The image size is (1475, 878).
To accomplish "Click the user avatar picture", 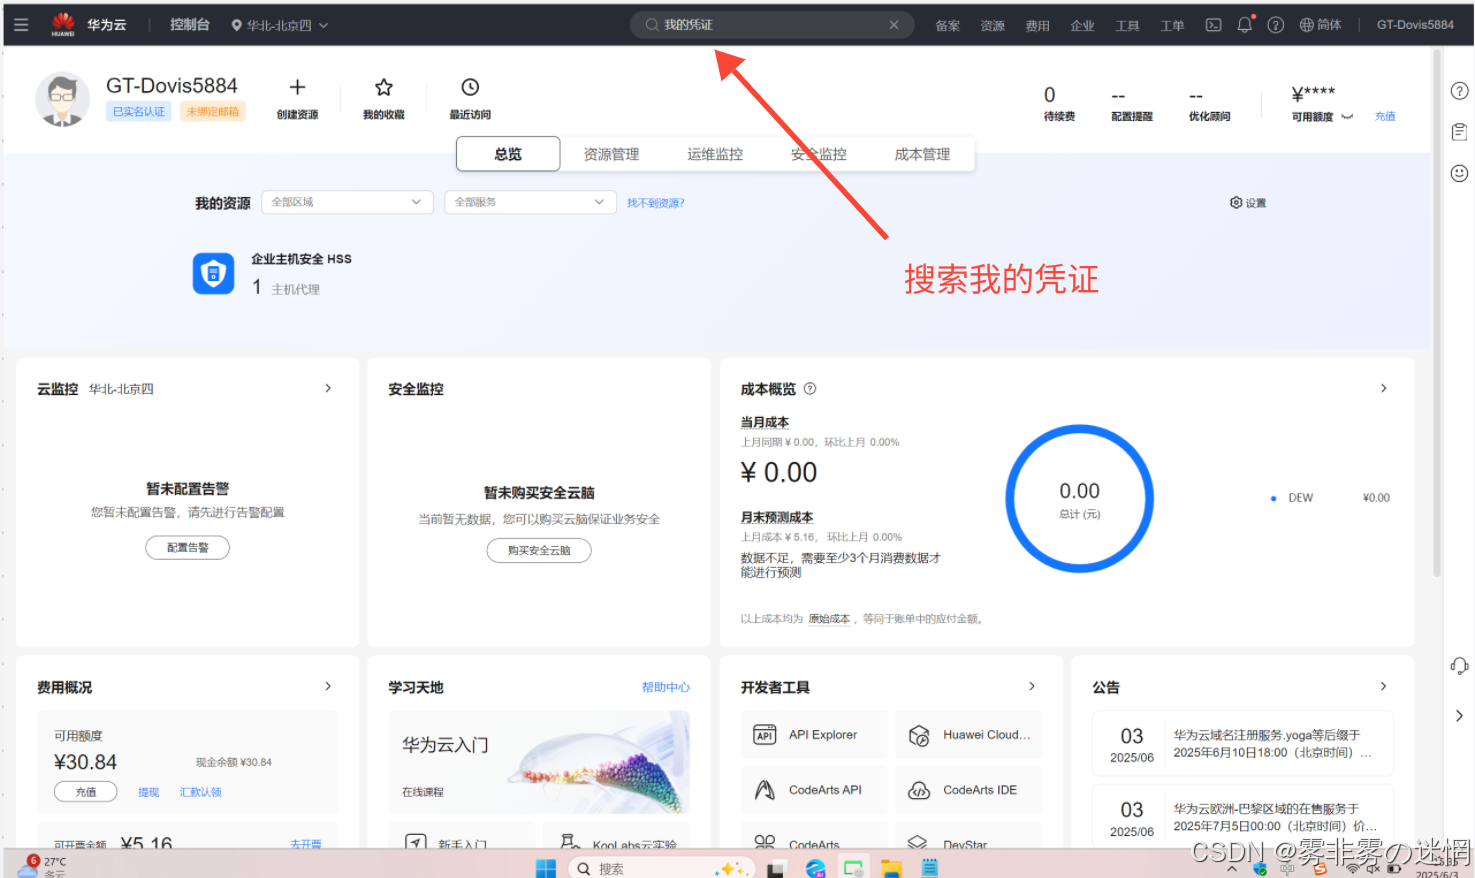I will 62,99.
